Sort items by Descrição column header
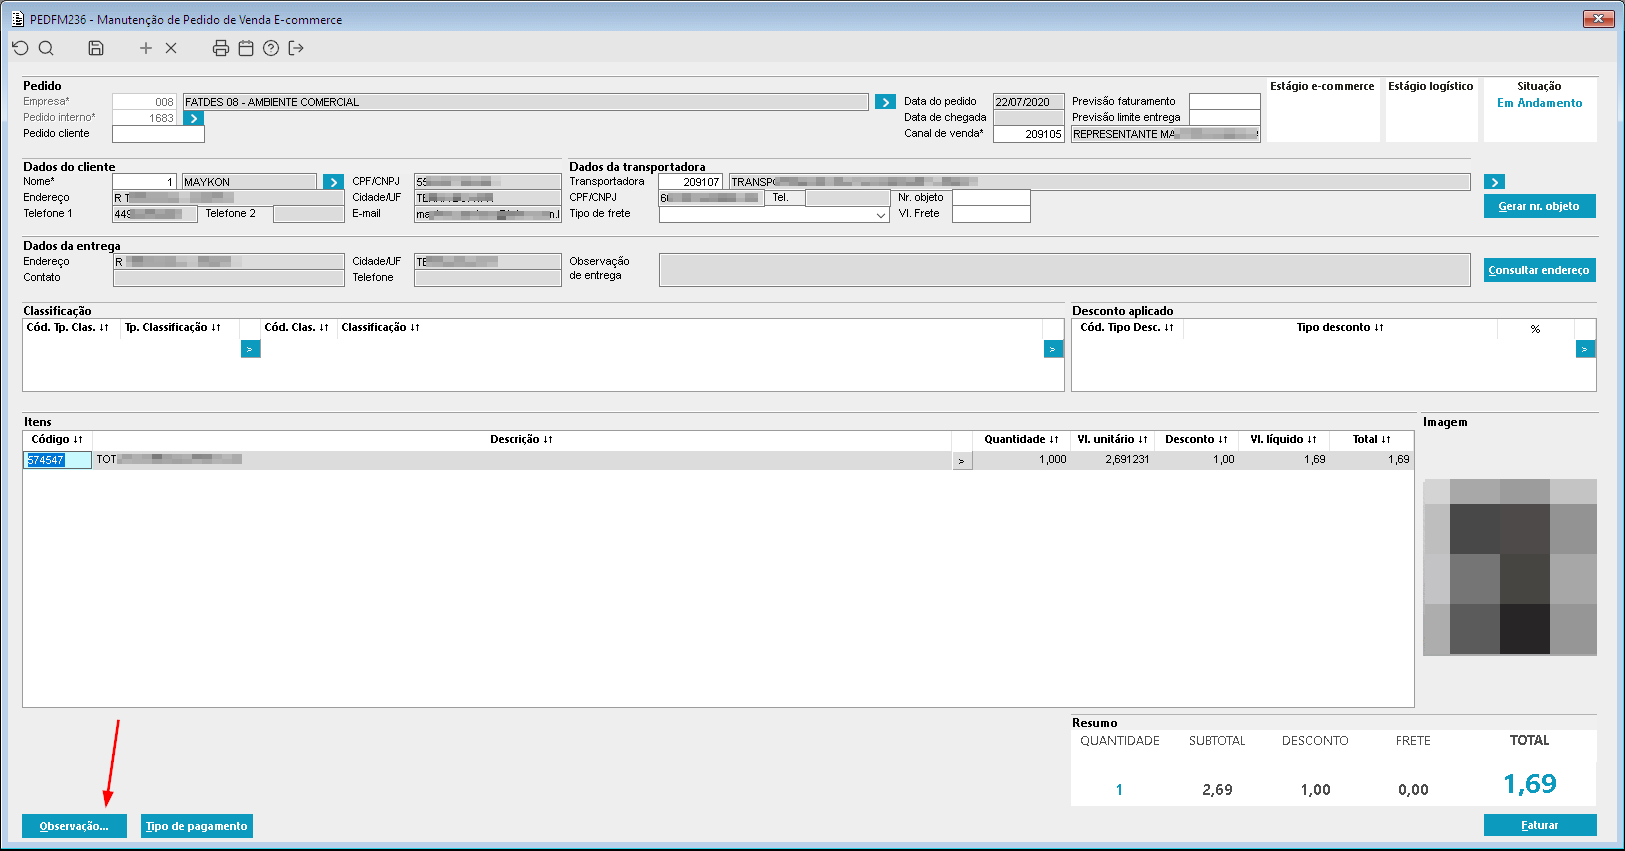Screen dimensions: 1625x851 click(521, 439)
